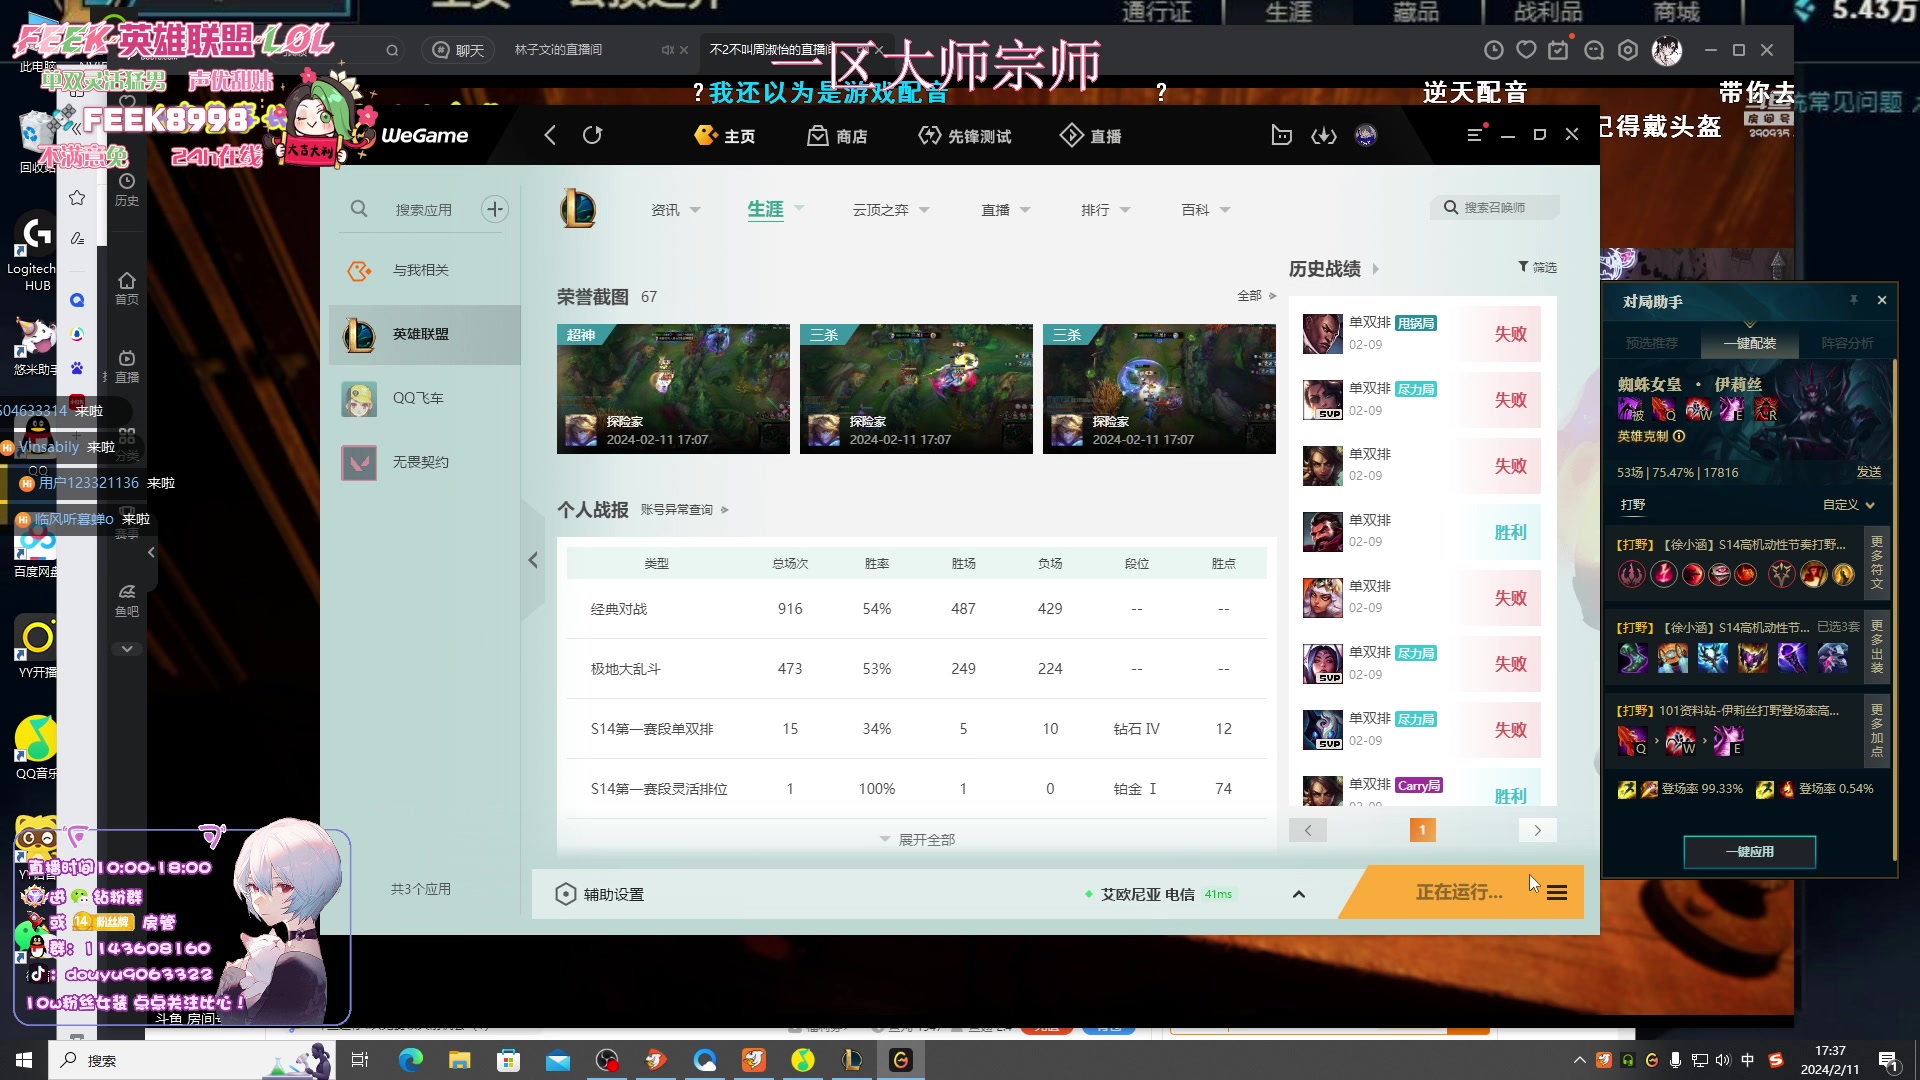Open 鱼吧 in the left browser sidebar

tap(126, 600)
